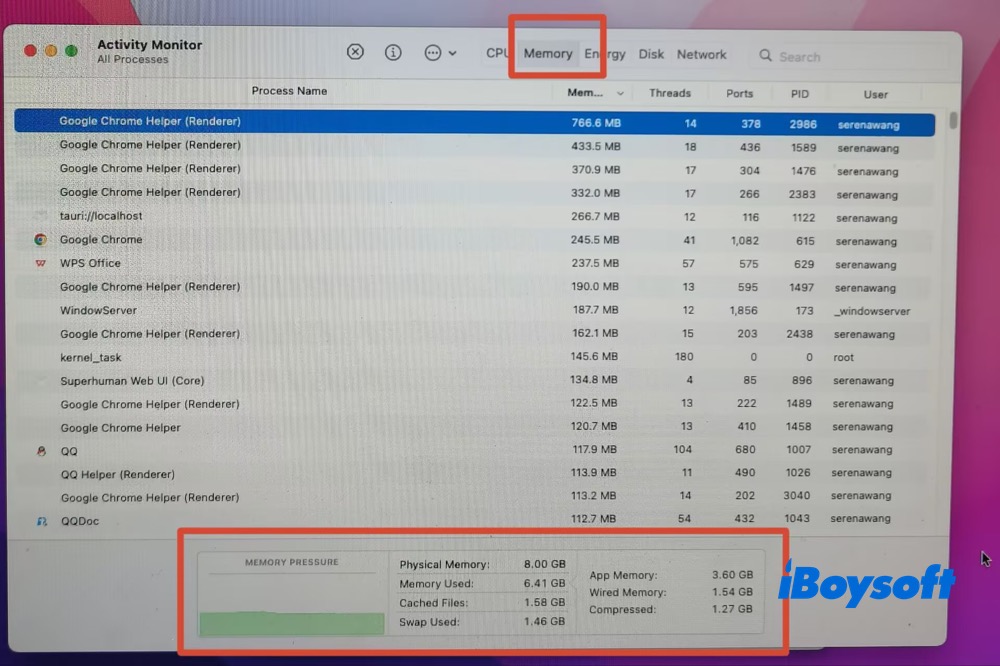Select the QQ penguin icon
The image size is (1000, 666).
(x=41, y=451)
